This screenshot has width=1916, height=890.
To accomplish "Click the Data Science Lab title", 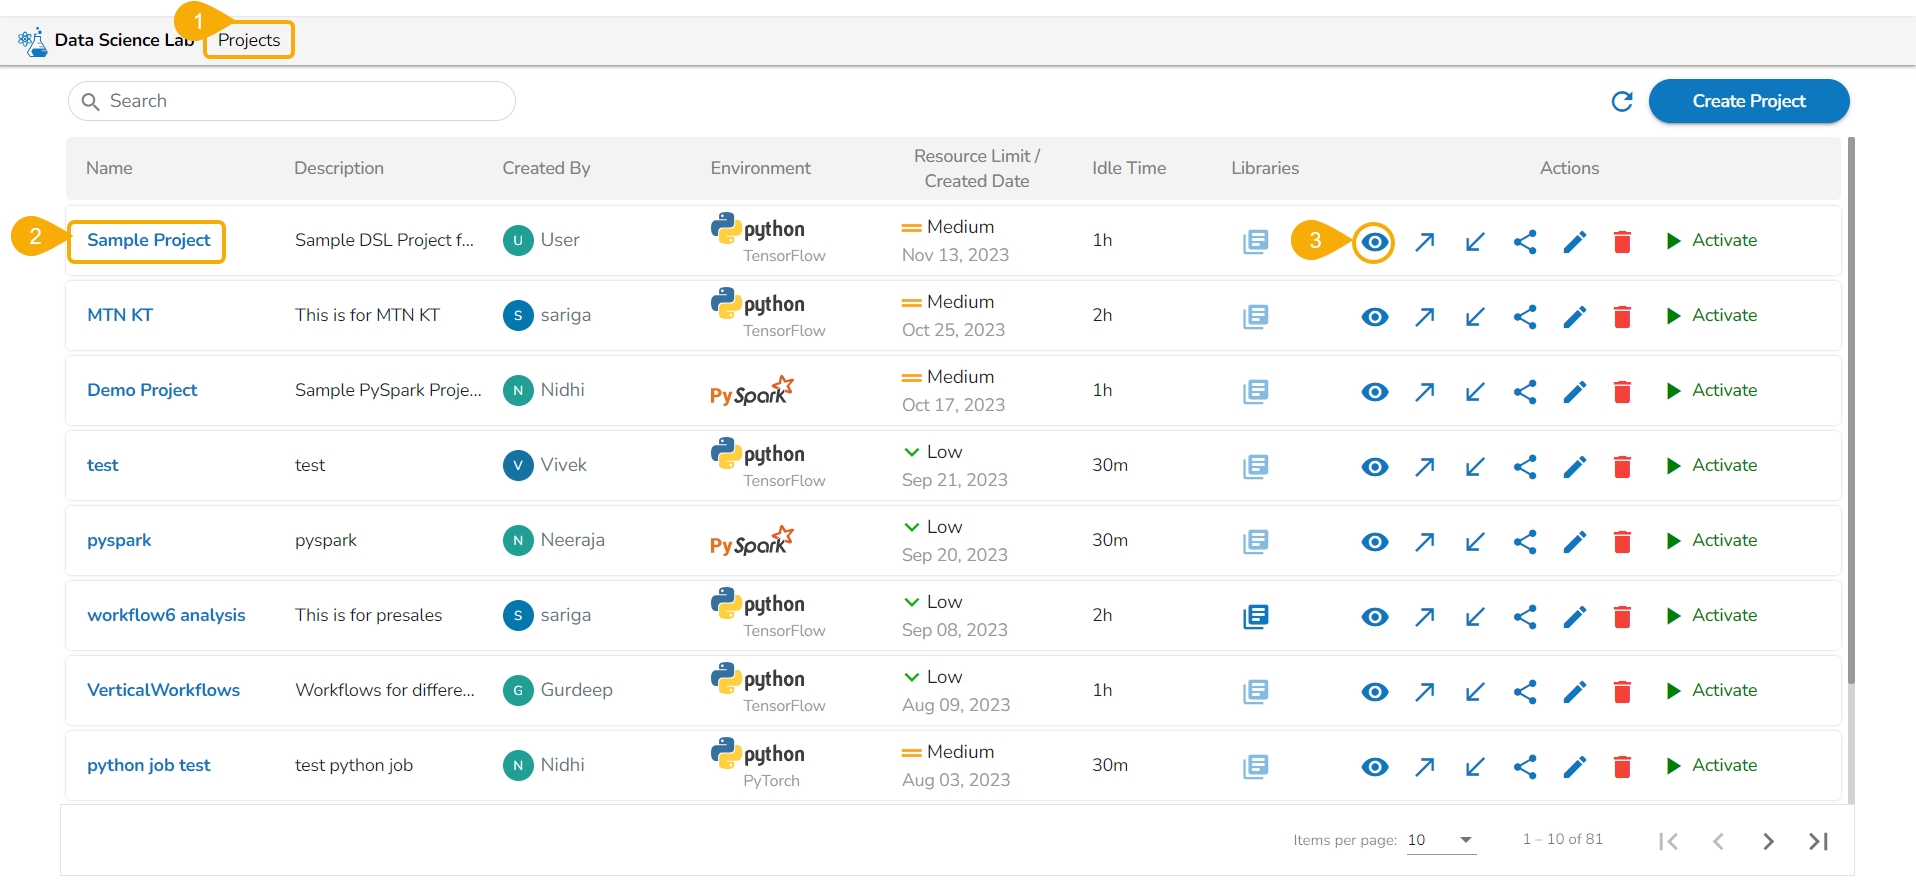I will (120, 40).
